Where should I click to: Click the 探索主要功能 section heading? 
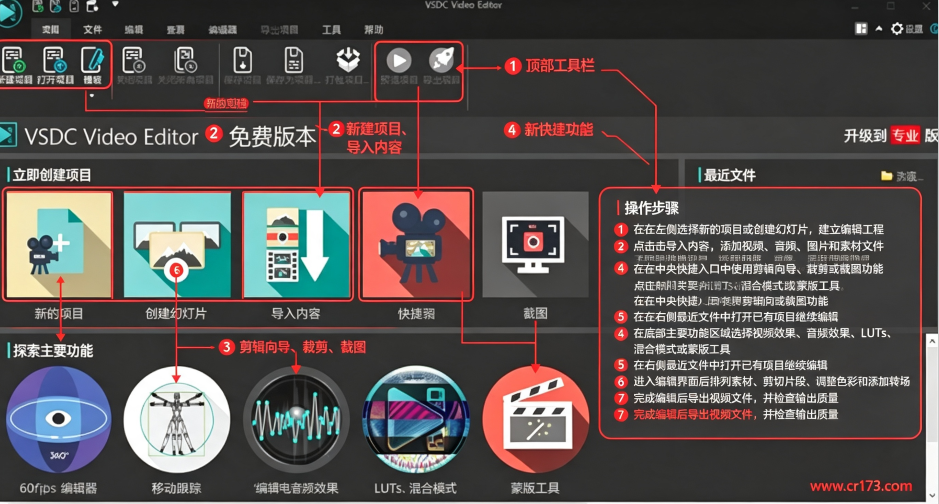point(53,351)
